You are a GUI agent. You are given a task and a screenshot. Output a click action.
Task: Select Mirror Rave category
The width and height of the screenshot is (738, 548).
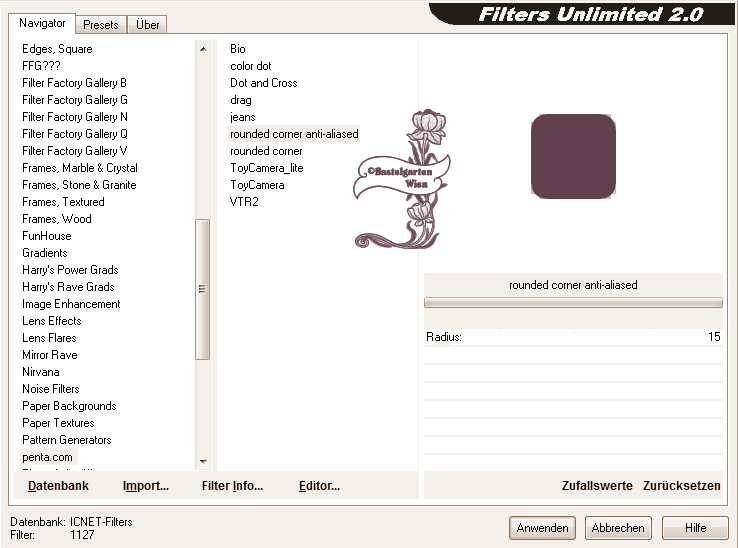point(50,355)
